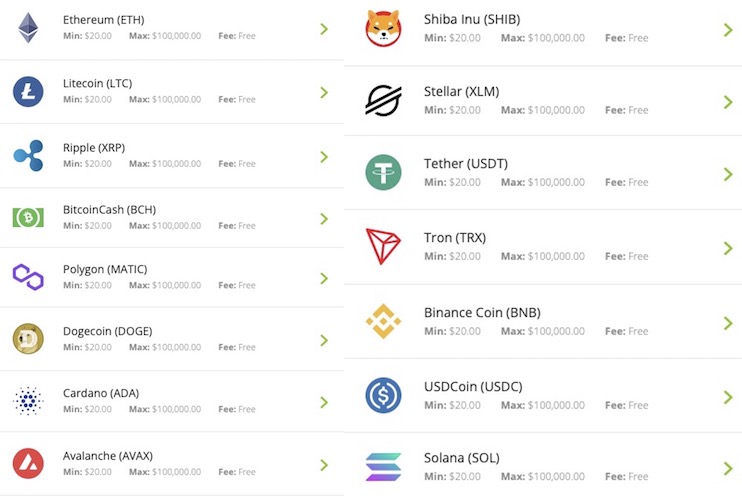This screenshot has height=498, width=742.
Task: Choose the Solana gradient stripes icon
Action: [383, 467]
